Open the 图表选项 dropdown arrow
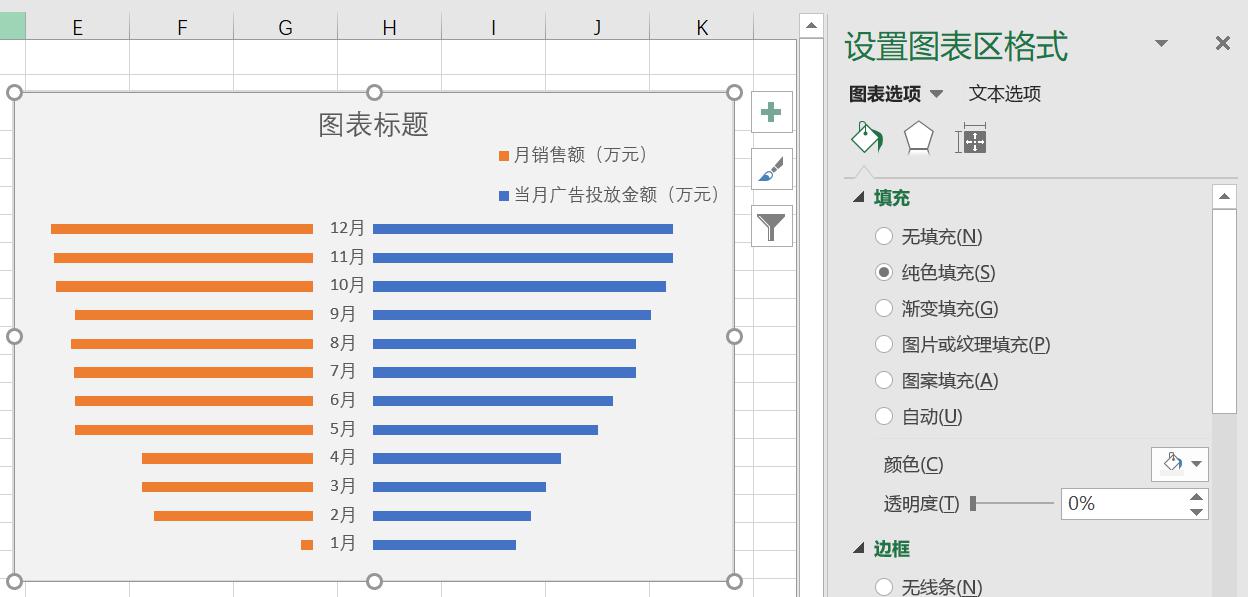 (937, 94)
